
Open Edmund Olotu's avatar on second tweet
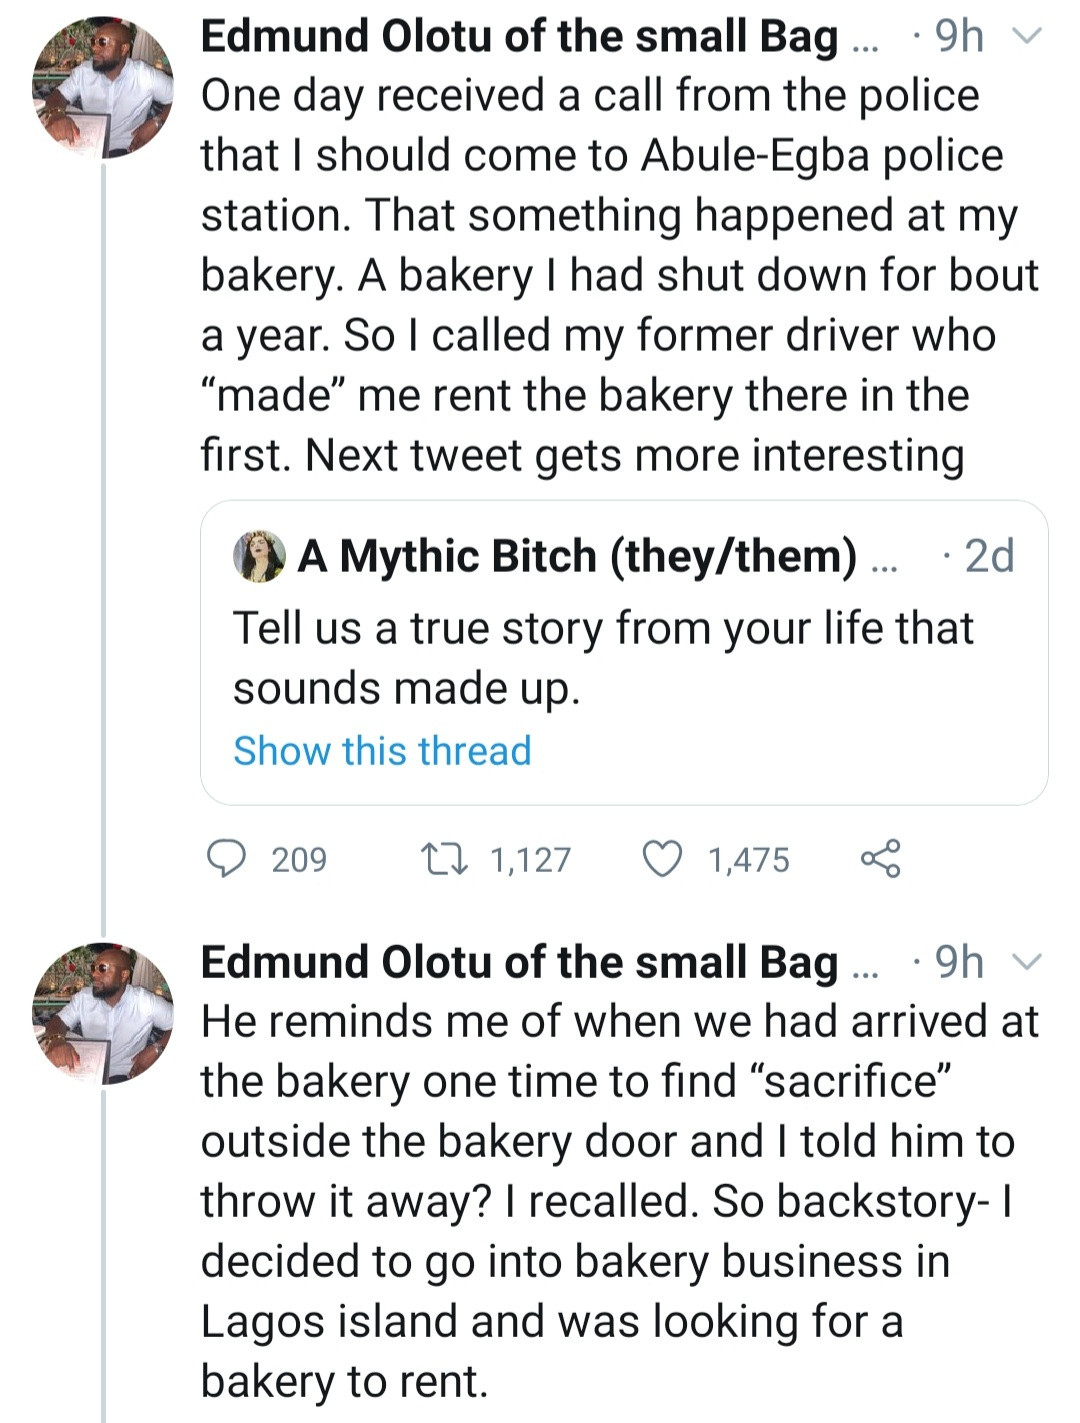pyautogui.click(x=103, y=1013)
